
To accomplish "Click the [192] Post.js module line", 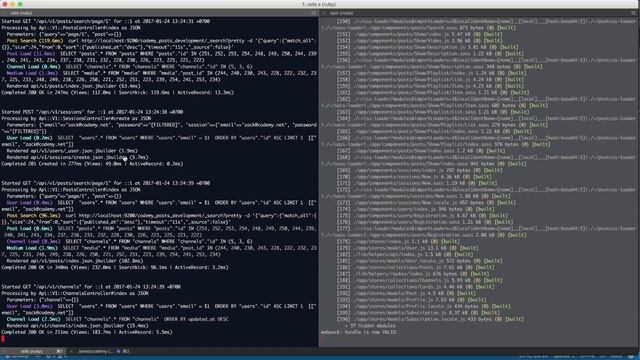I will [x=406, y=293].
